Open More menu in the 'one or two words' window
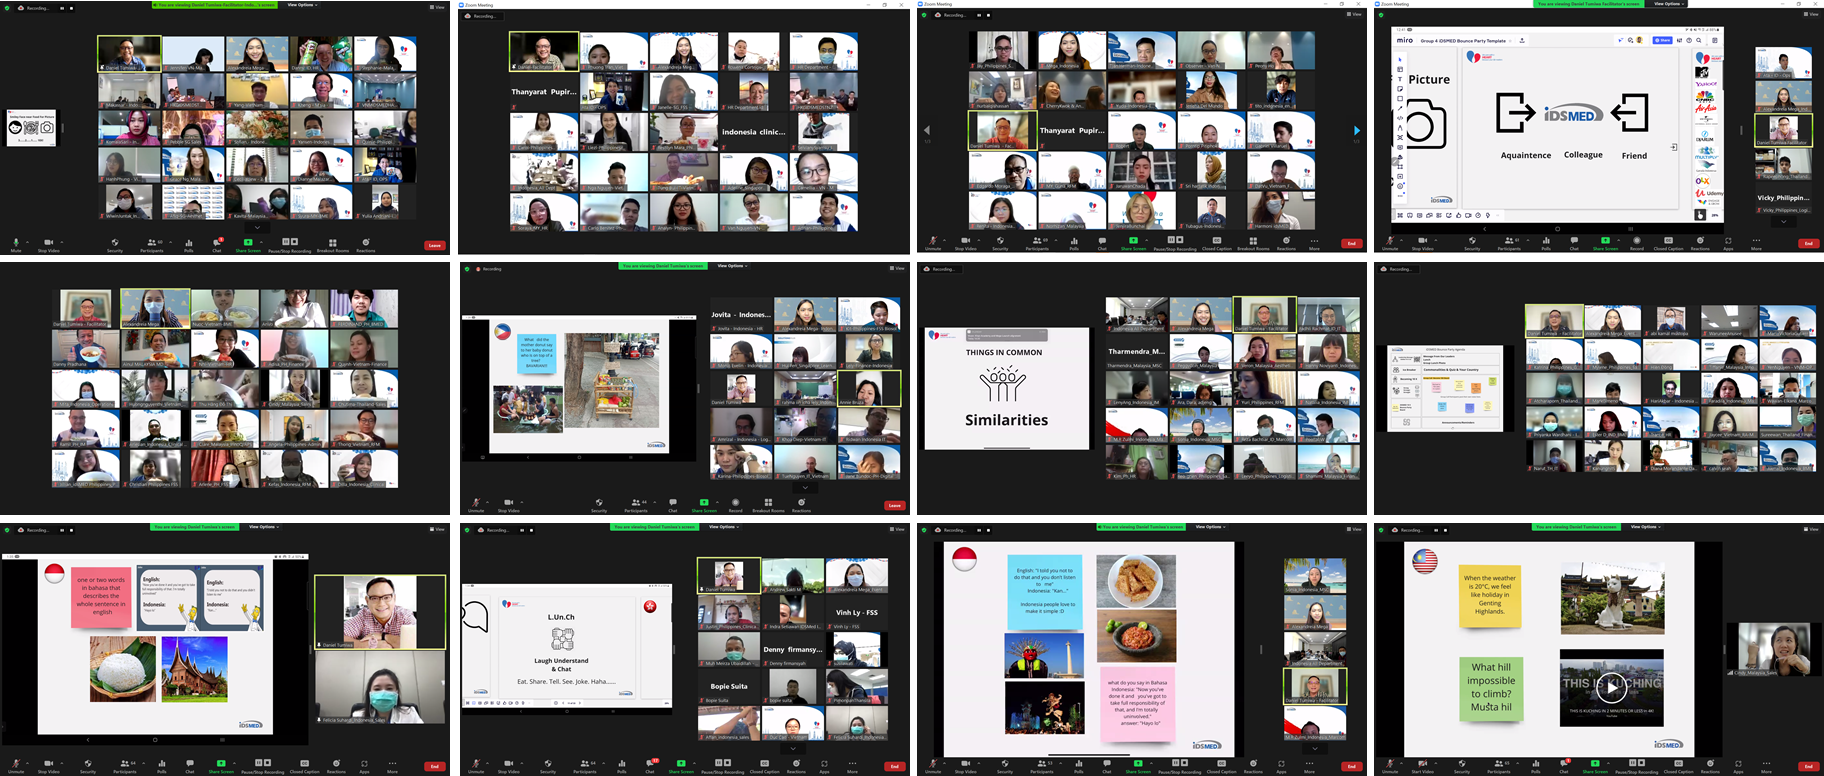1824x776 pixels. (x=392, y=767)
